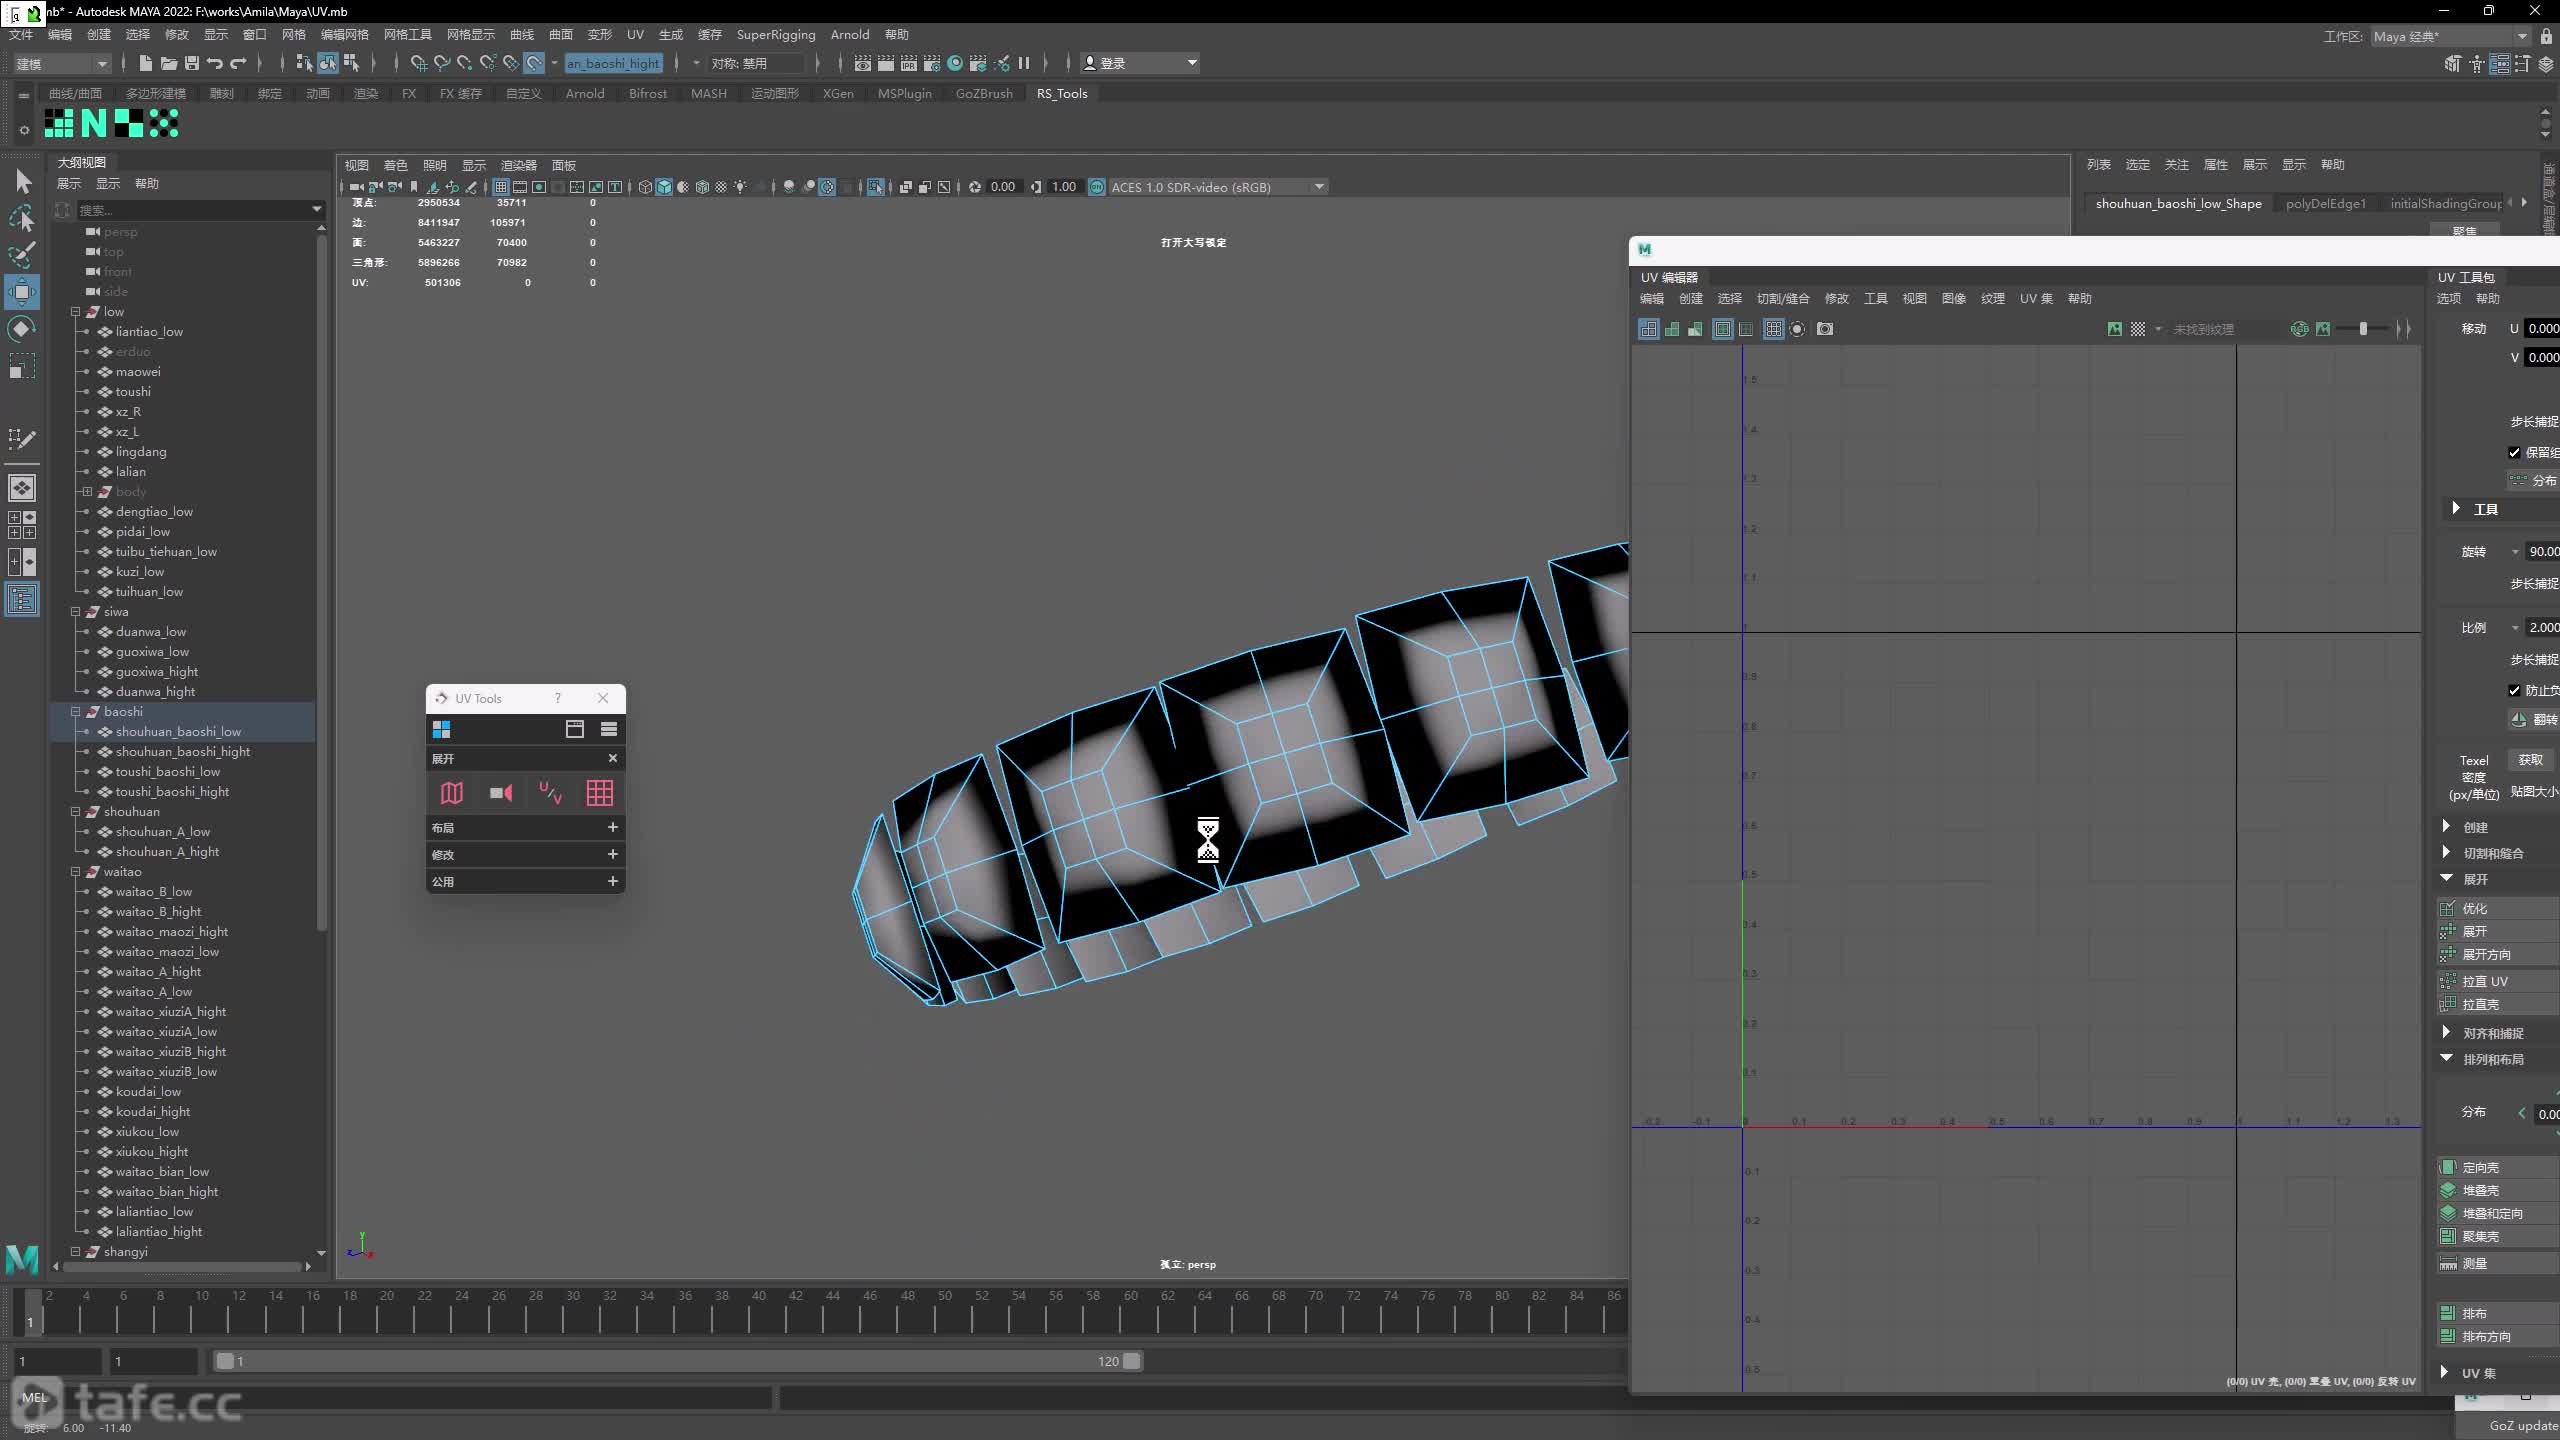Click the 聚集壳 button in UV Toolkit
The image size is (2560, 1440).
point(2497,1236)
